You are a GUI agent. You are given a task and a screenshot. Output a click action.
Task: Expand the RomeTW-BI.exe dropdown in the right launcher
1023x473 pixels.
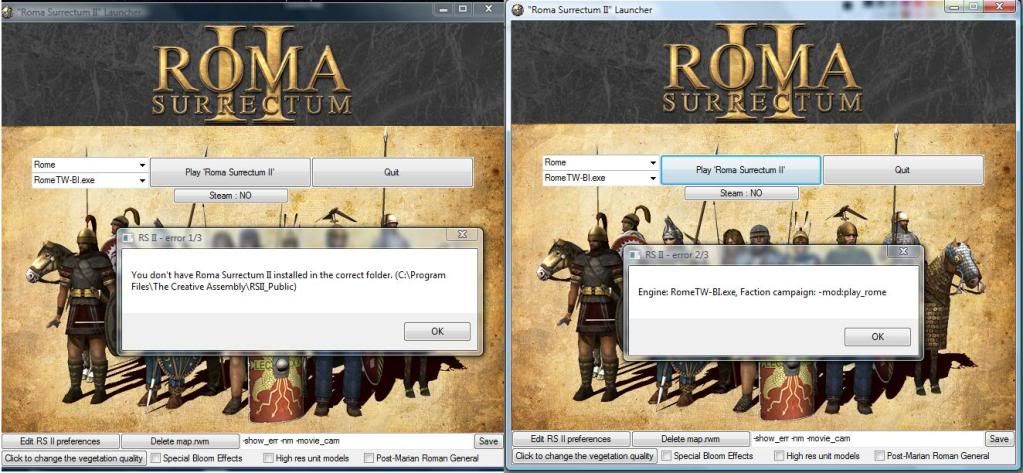coord(652,178)
